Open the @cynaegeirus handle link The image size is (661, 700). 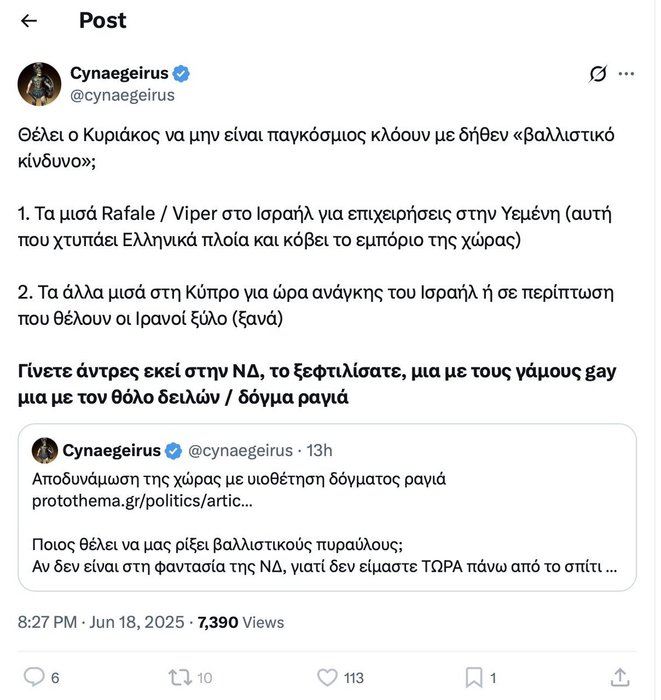(122, 95)
